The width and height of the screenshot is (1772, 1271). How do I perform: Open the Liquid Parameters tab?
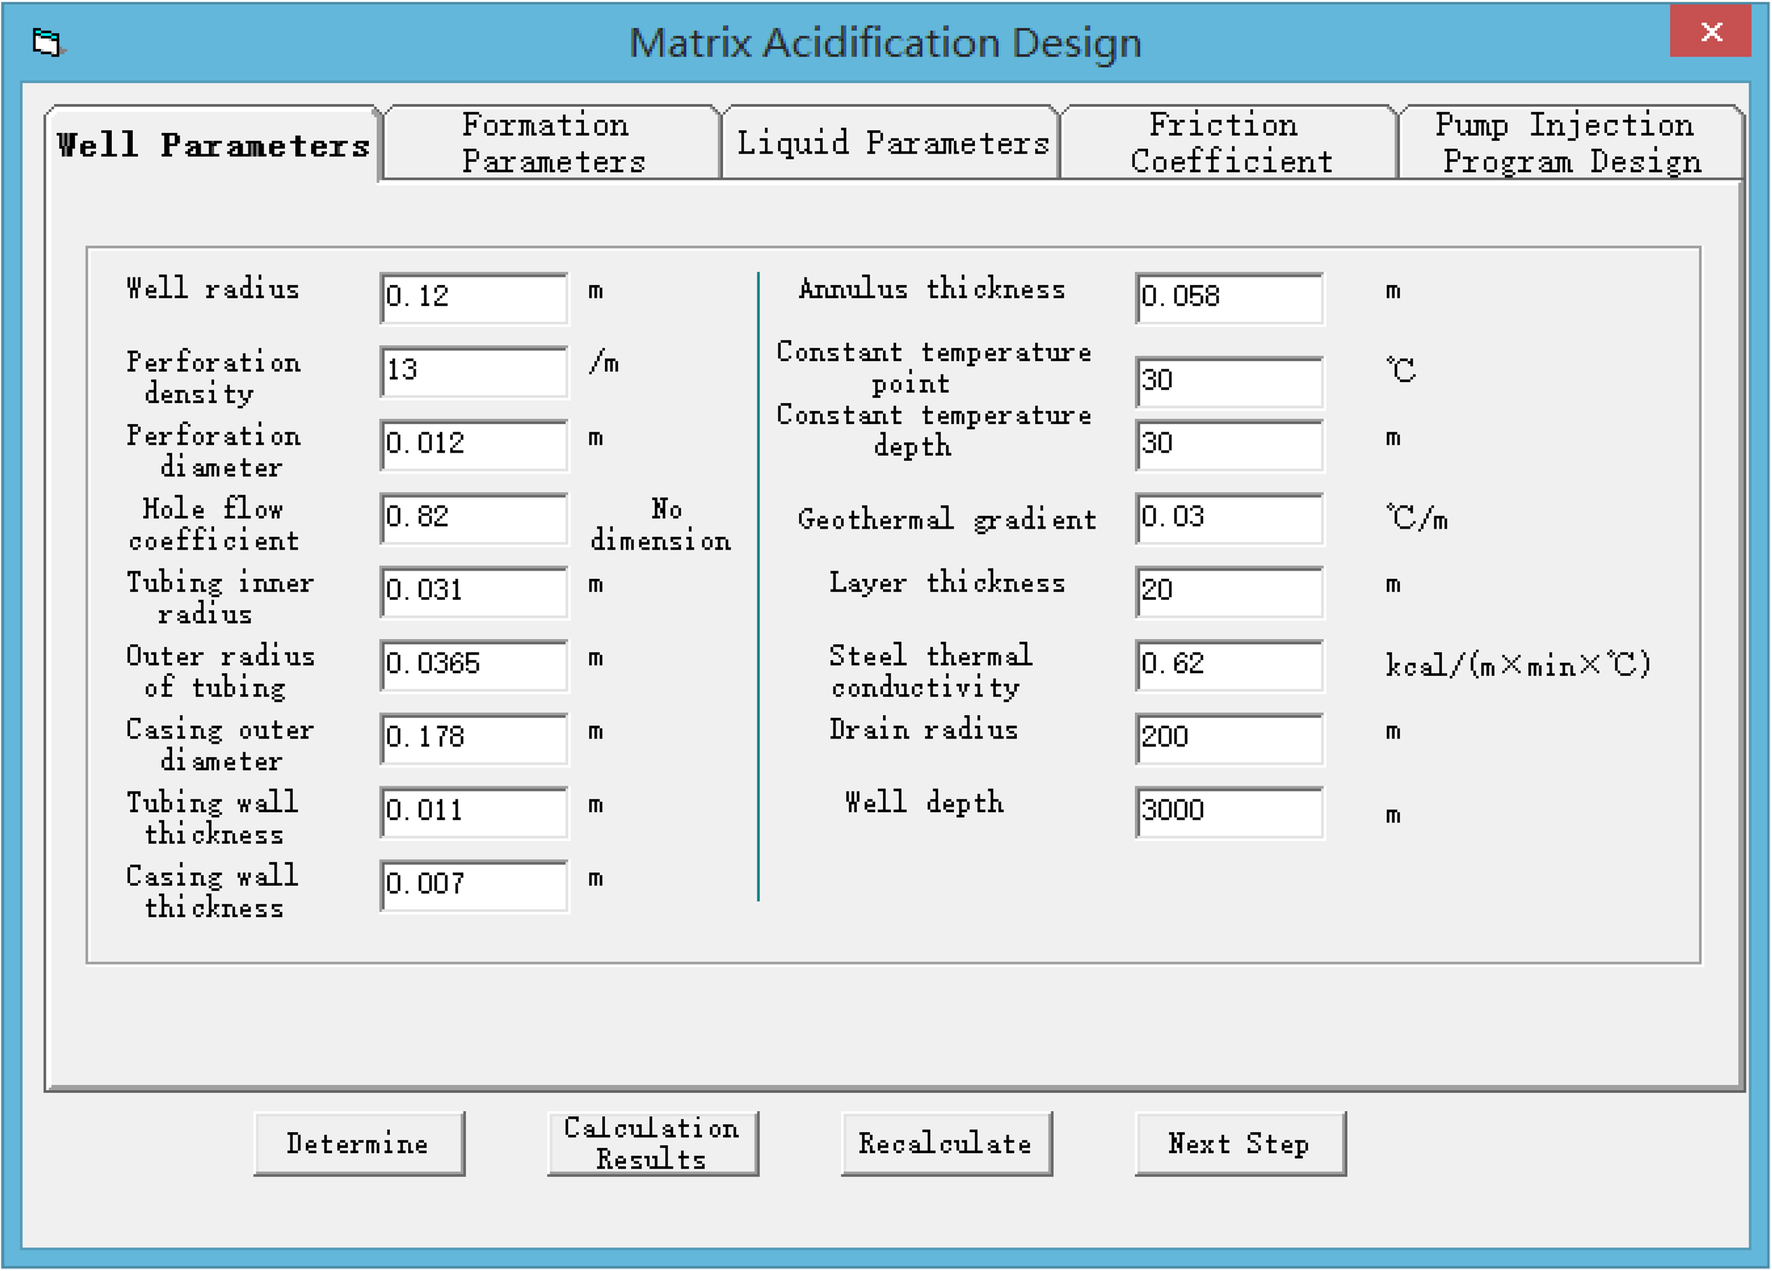click(893, 141)
